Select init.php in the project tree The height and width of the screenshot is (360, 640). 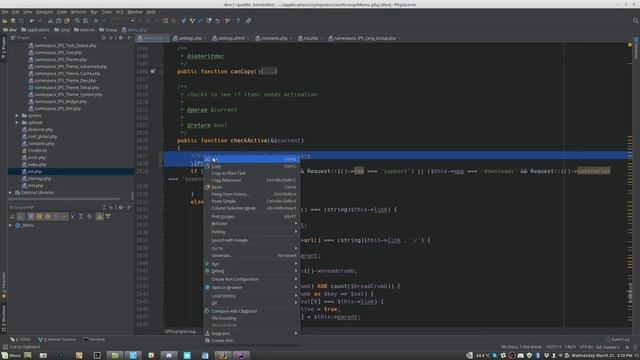point(35,172)
